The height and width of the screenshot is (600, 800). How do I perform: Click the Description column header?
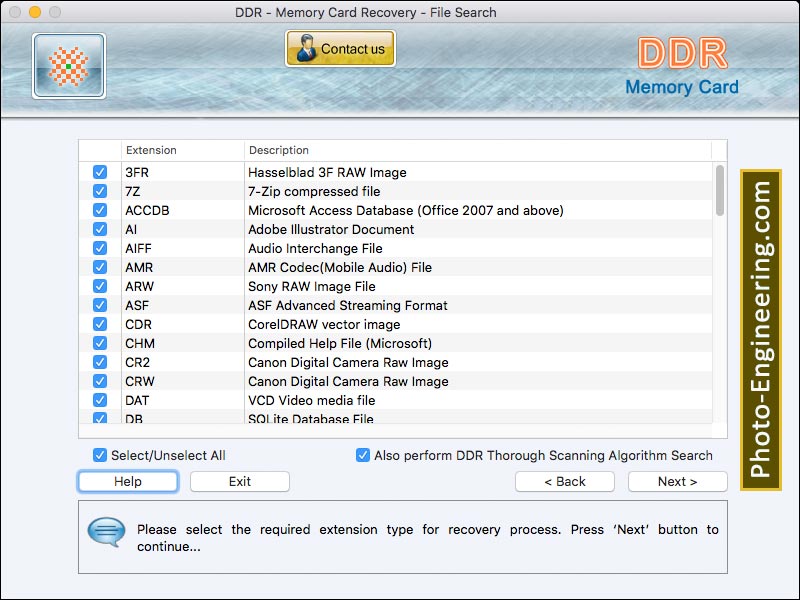pos(280,150)
